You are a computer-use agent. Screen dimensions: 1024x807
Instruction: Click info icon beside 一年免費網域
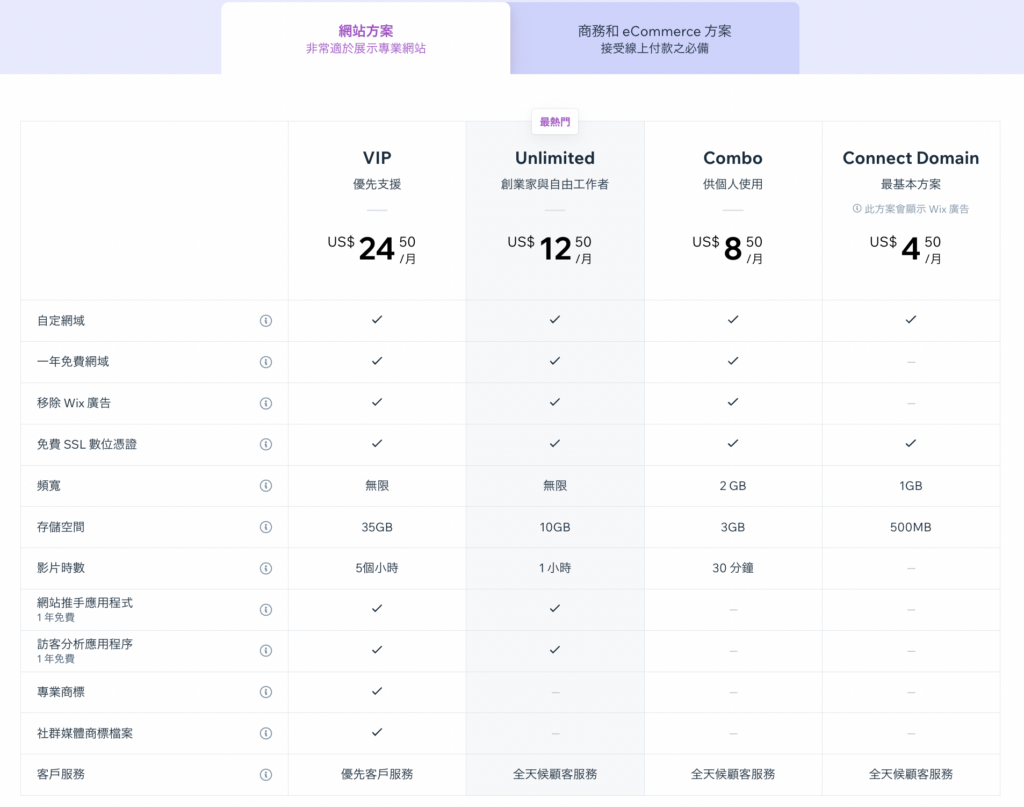tap(266, 362)
